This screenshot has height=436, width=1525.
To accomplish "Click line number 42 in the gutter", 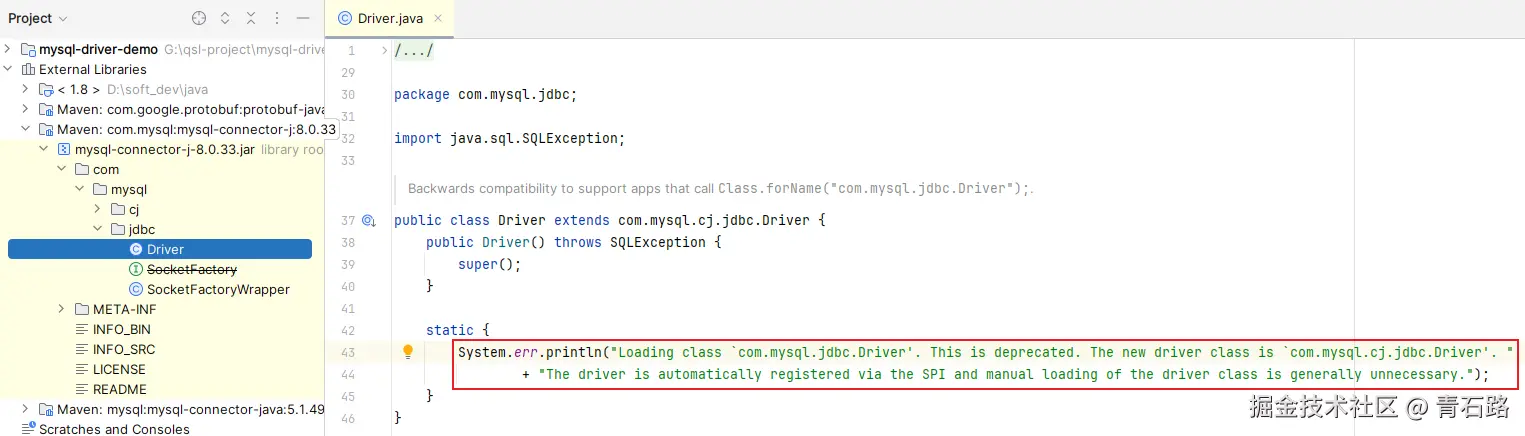I will [x=348, y=330].
